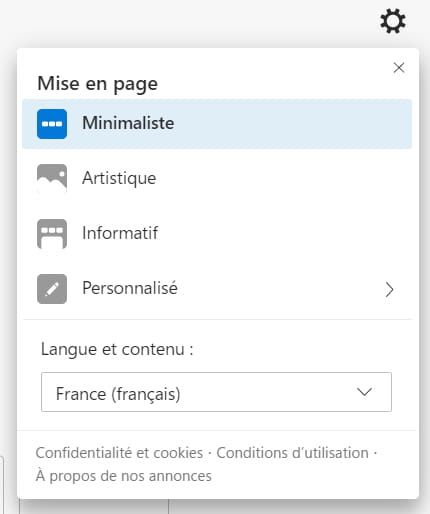Open À propos de nos annonces link
The width and height of the screenshot is (430, 514).
[x=123, y=476]
